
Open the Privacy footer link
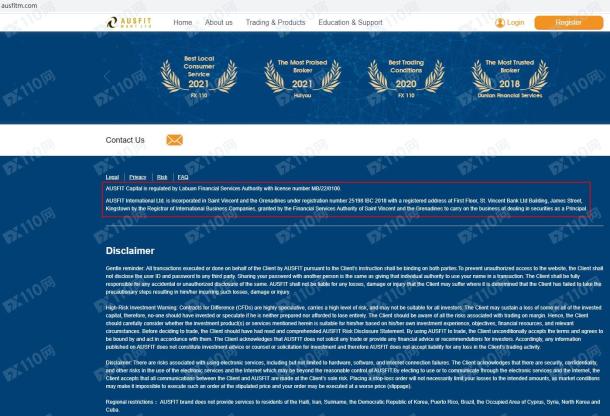[138, 177]
